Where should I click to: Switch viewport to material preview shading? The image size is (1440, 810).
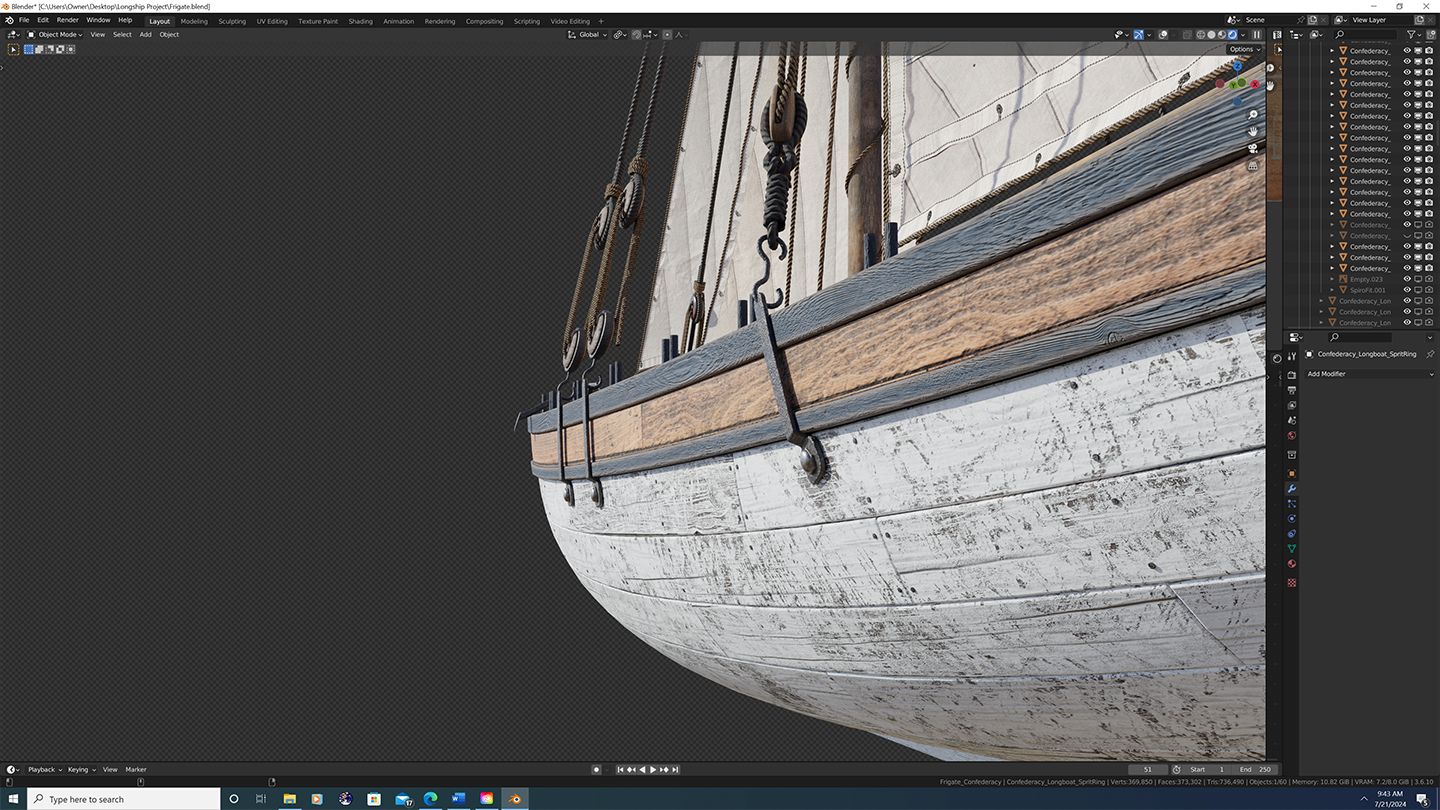click(1221, 34)
